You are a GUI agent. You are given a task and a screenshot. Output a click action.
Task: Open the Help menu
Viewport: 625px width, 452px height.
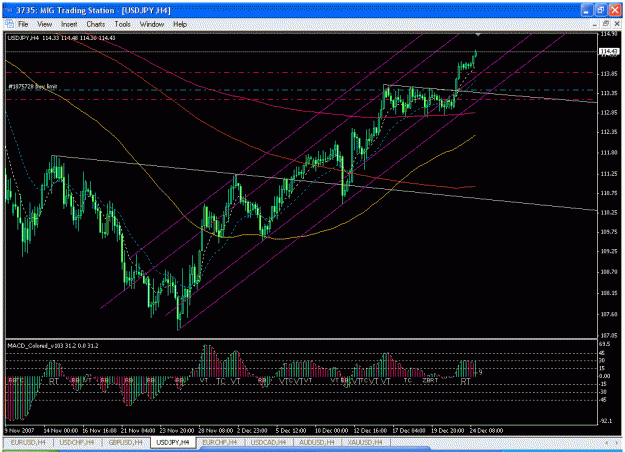tap(180, 24)
